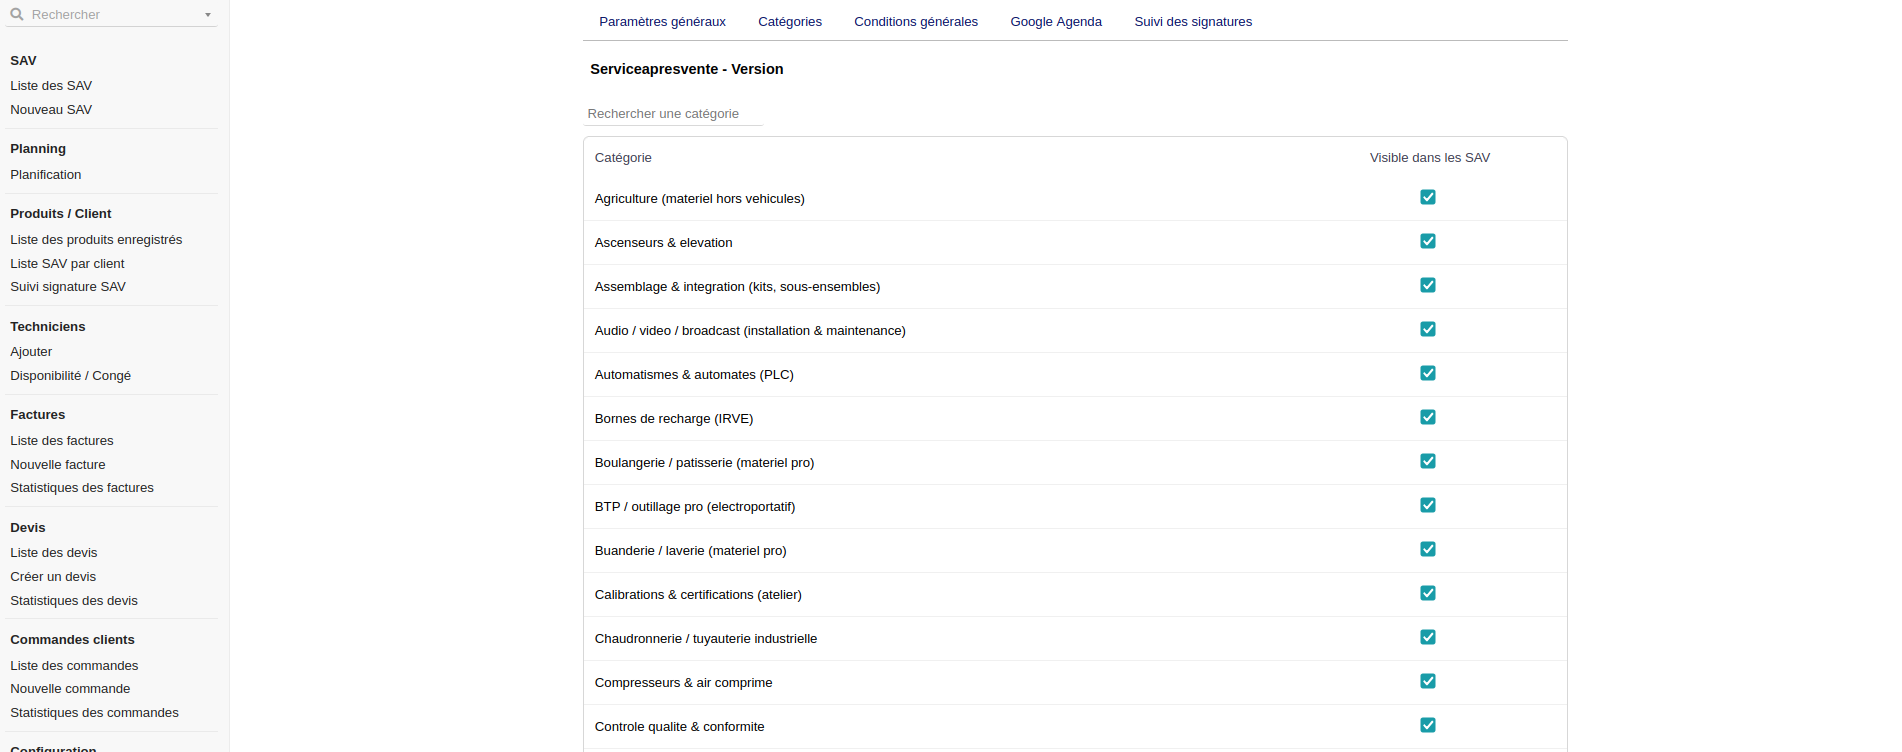
Task: Open Liste des SAV link
Action: click(x=51, y=86)
